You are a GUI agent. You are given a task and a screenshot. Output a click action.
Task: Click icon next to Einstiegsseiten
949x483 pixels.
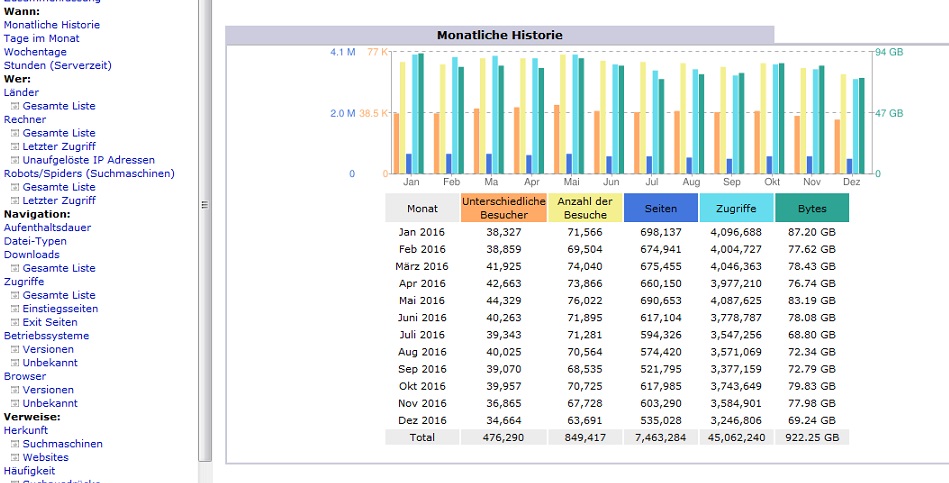[x=15, y=309]
